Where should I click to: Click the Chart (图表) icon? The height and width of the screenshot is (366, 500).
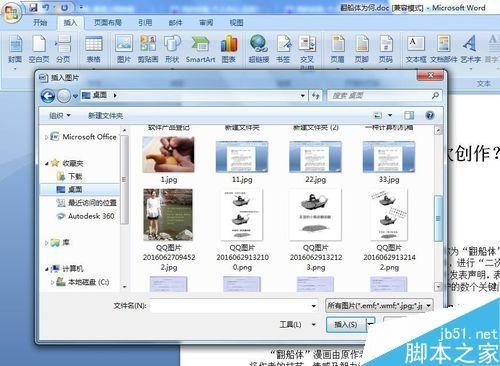pos(229,49)
